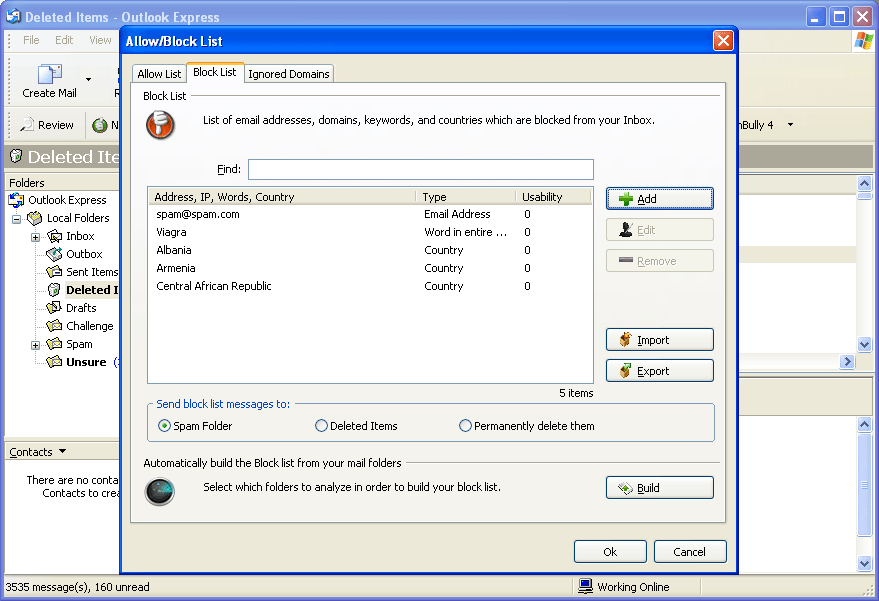The width and height of the screenshot is (879, 601).
Task: Click the Create Mail toolbar icon
Action: point(49,76)
